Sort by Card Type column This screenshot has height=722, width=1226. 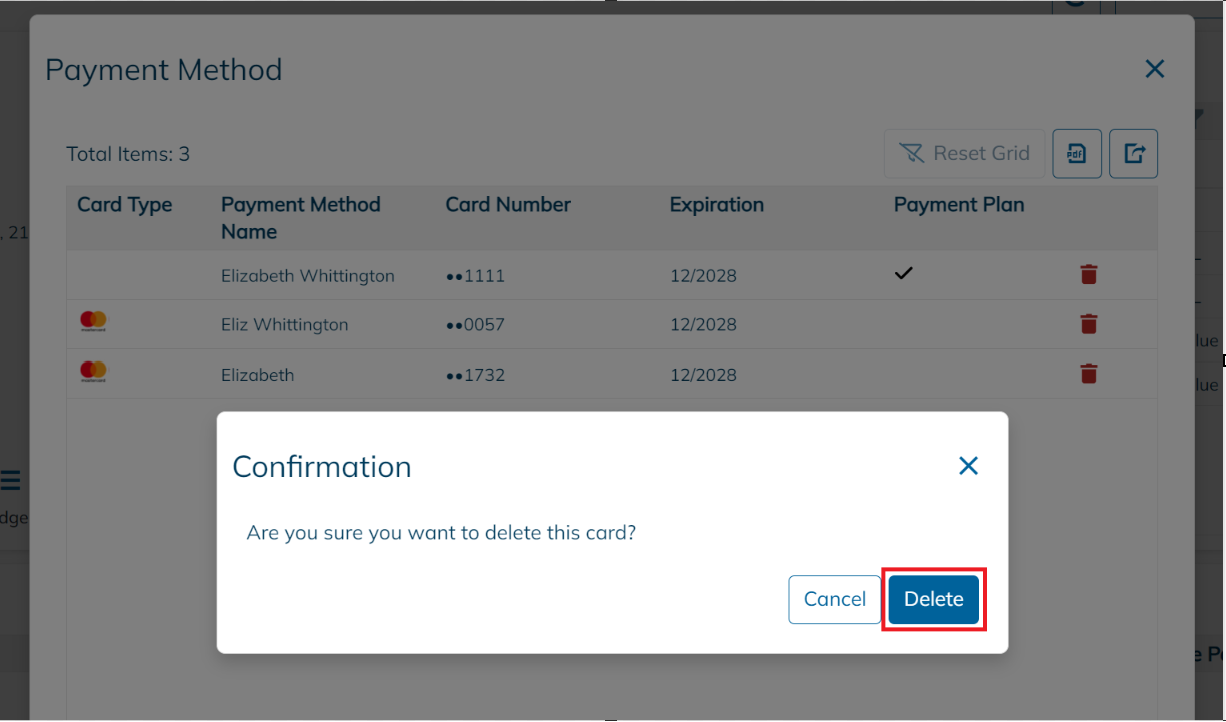click(125, 205)
